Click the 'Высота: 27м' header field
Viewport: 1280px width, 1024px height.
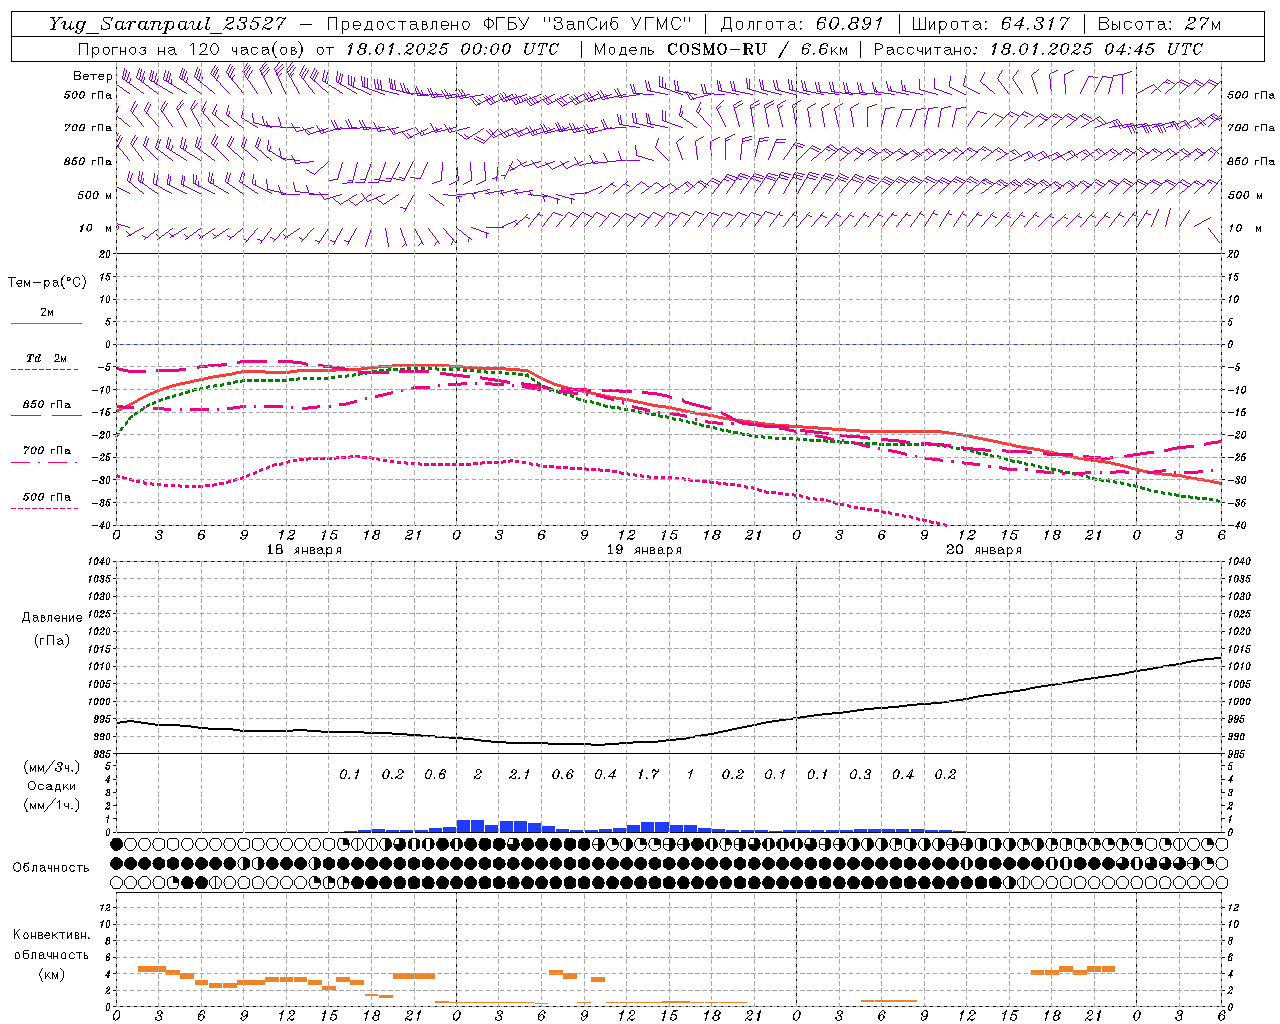coord(1160,24)
